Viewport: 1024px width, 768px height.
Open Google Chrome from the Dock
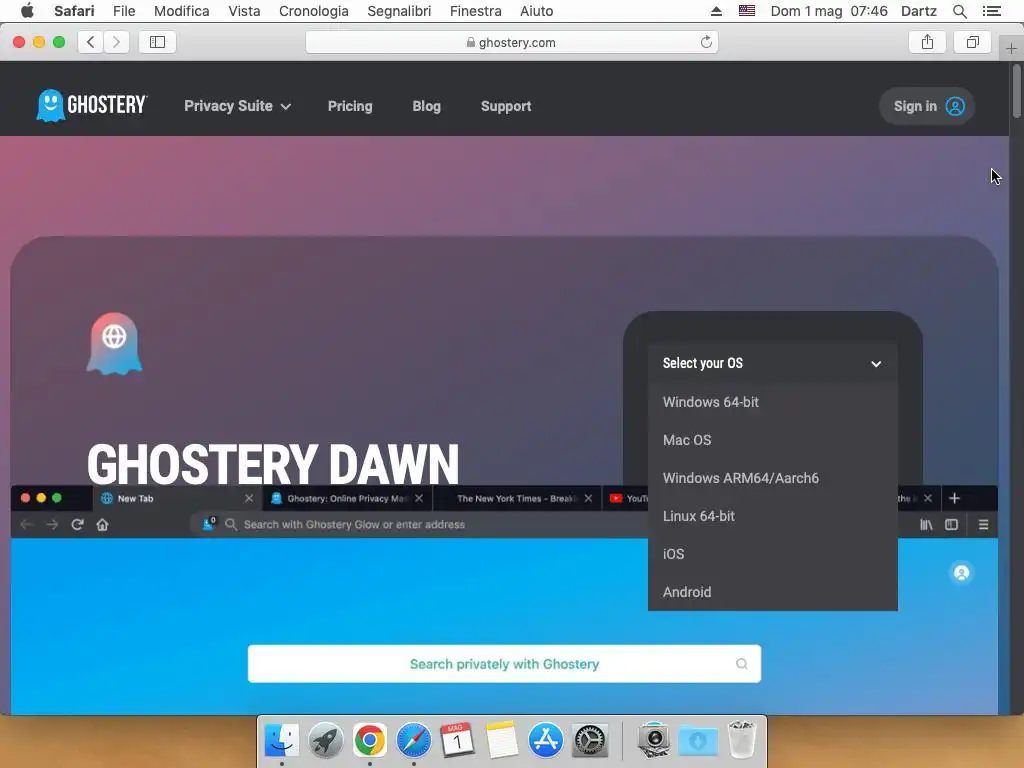[370, 740]
